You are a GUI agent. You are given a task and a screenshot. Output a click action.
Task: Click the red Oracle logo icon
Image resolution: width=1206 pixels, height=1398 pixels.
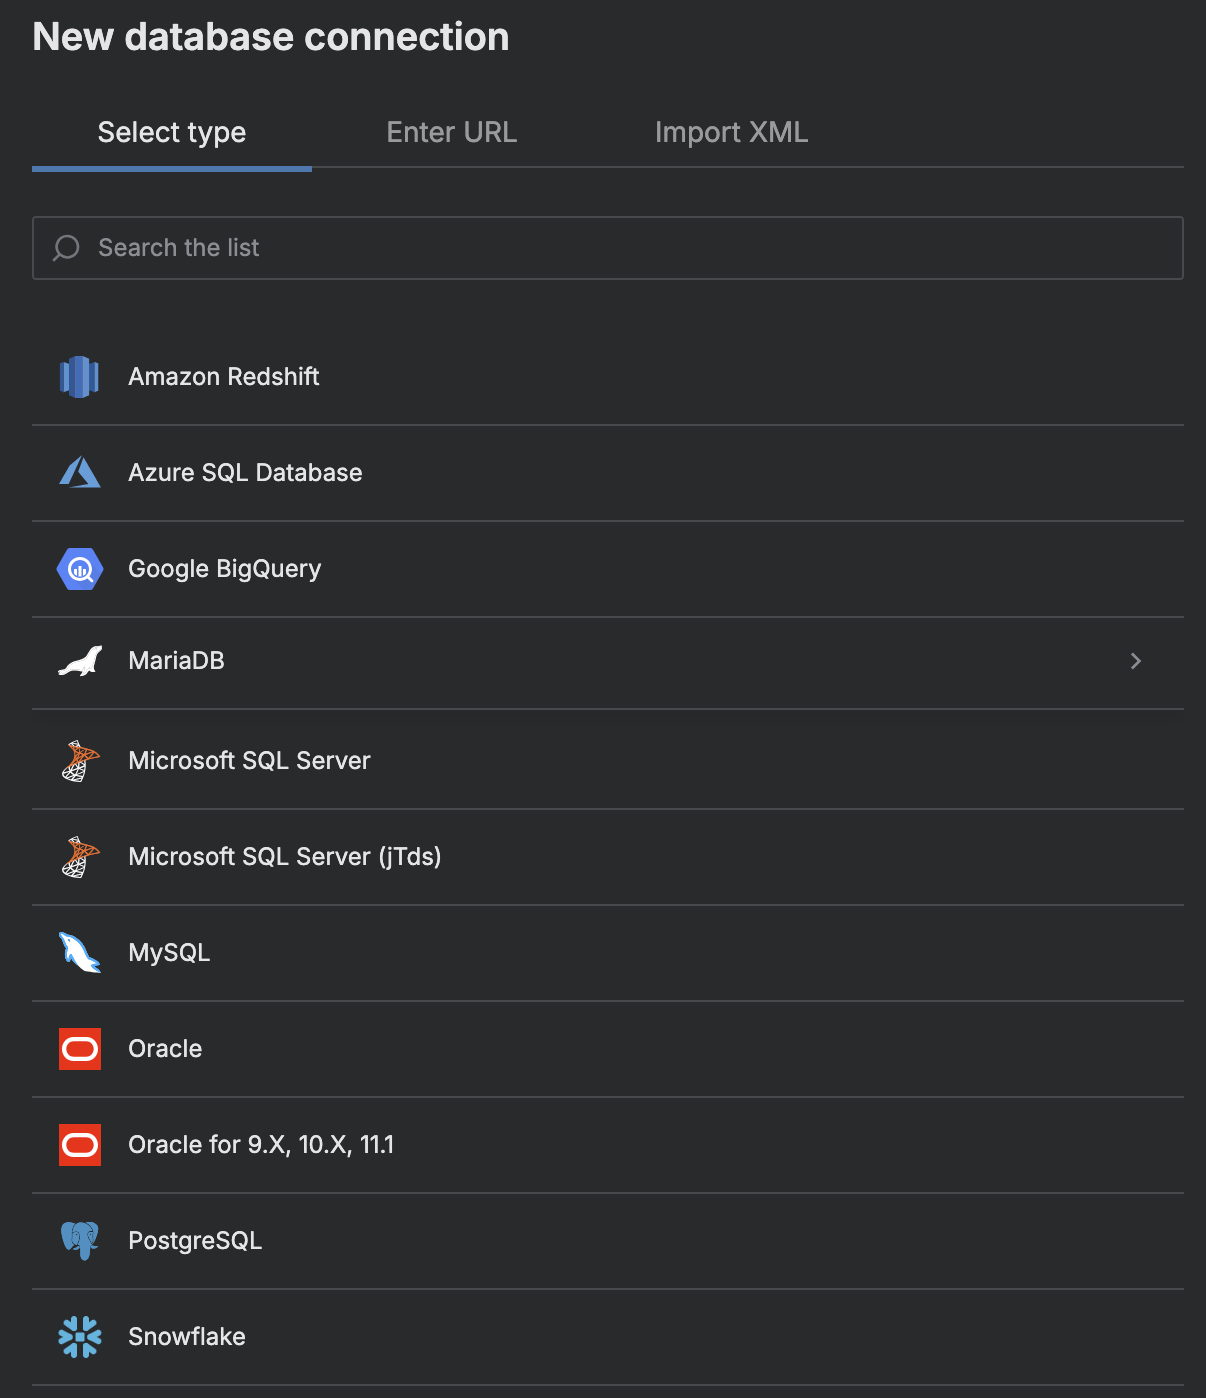click(x=79, y=1049)
